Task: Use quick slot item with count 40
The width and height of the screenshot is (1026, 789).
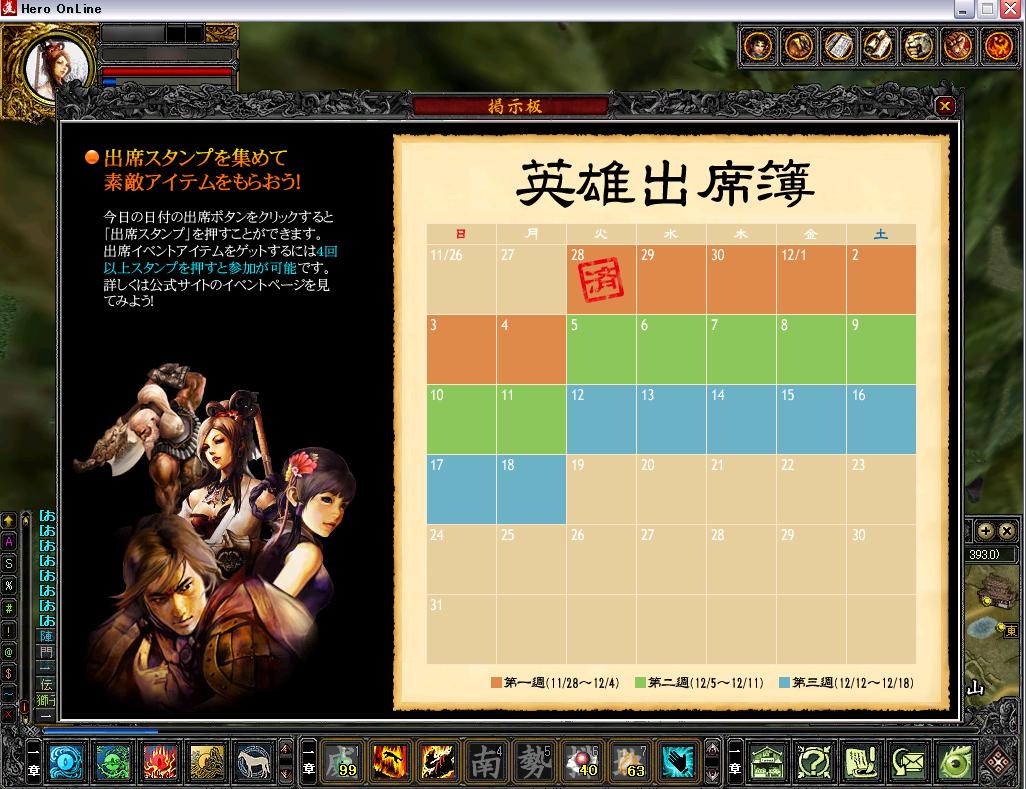Action: [580, 762]
